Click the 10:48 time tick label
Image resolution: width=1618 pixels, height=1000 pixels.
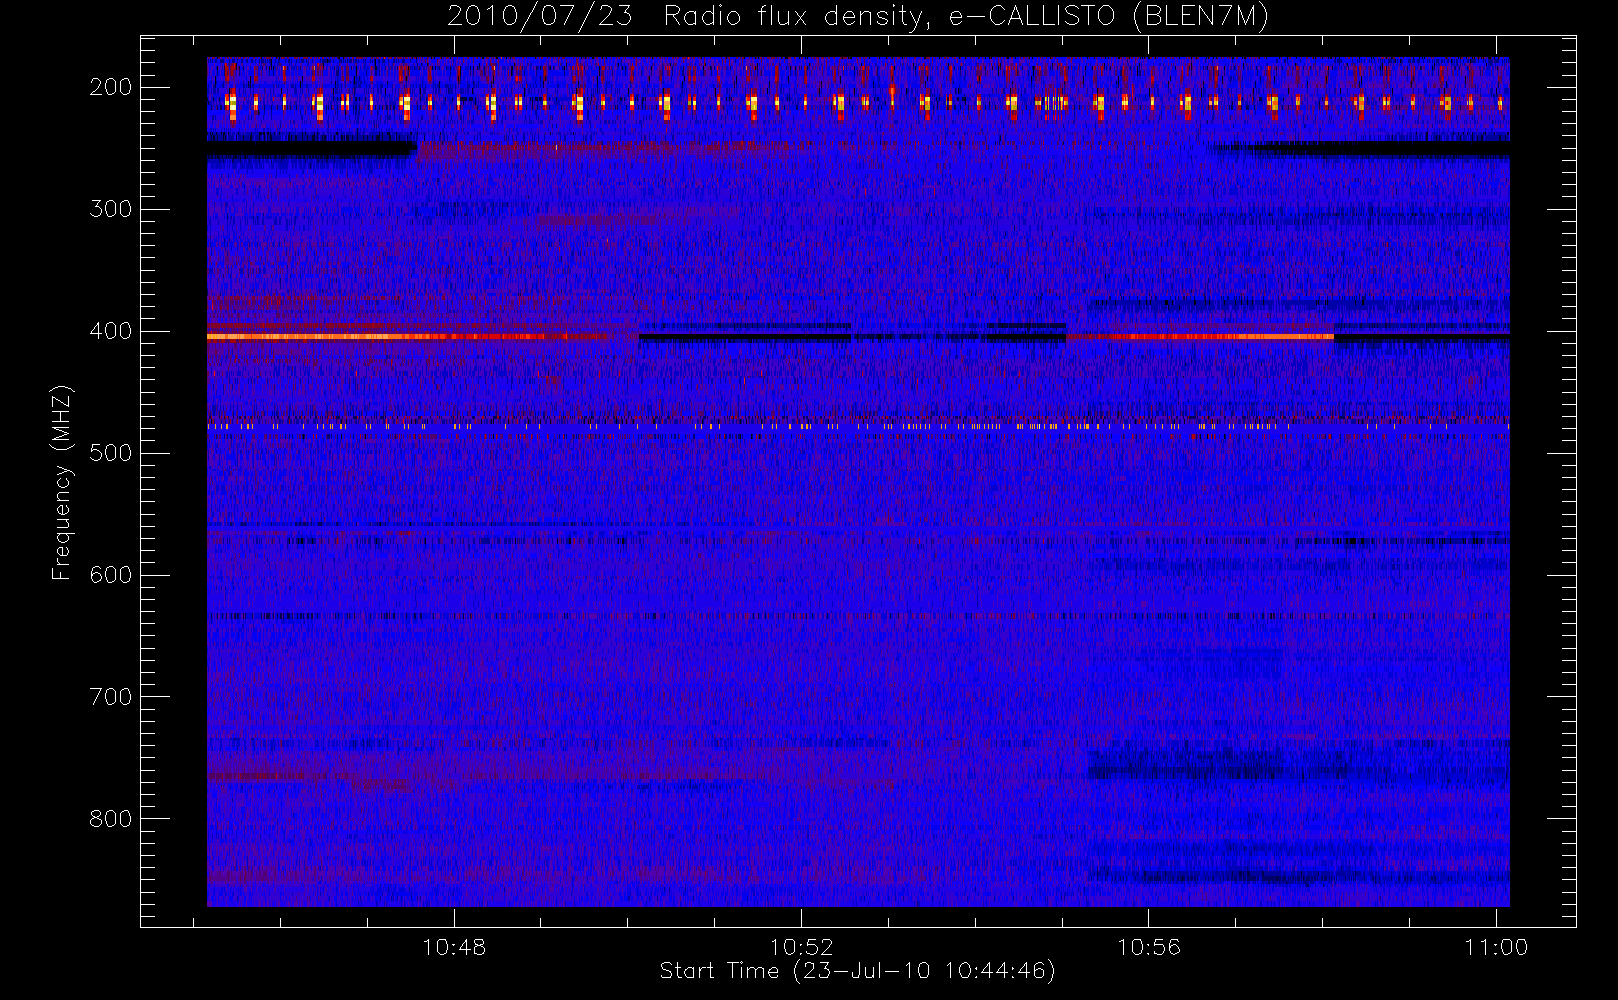click(x=454, y=947)
